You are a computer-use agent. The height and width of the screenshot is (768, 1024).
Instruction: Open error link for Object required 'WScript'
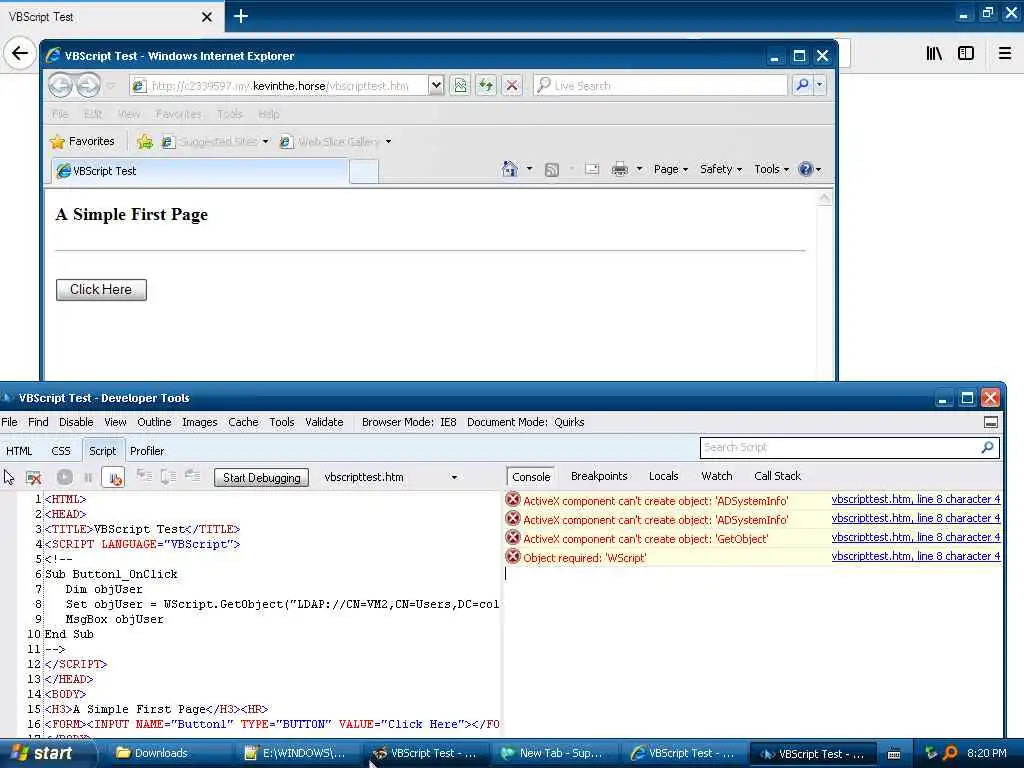[916, 556]
